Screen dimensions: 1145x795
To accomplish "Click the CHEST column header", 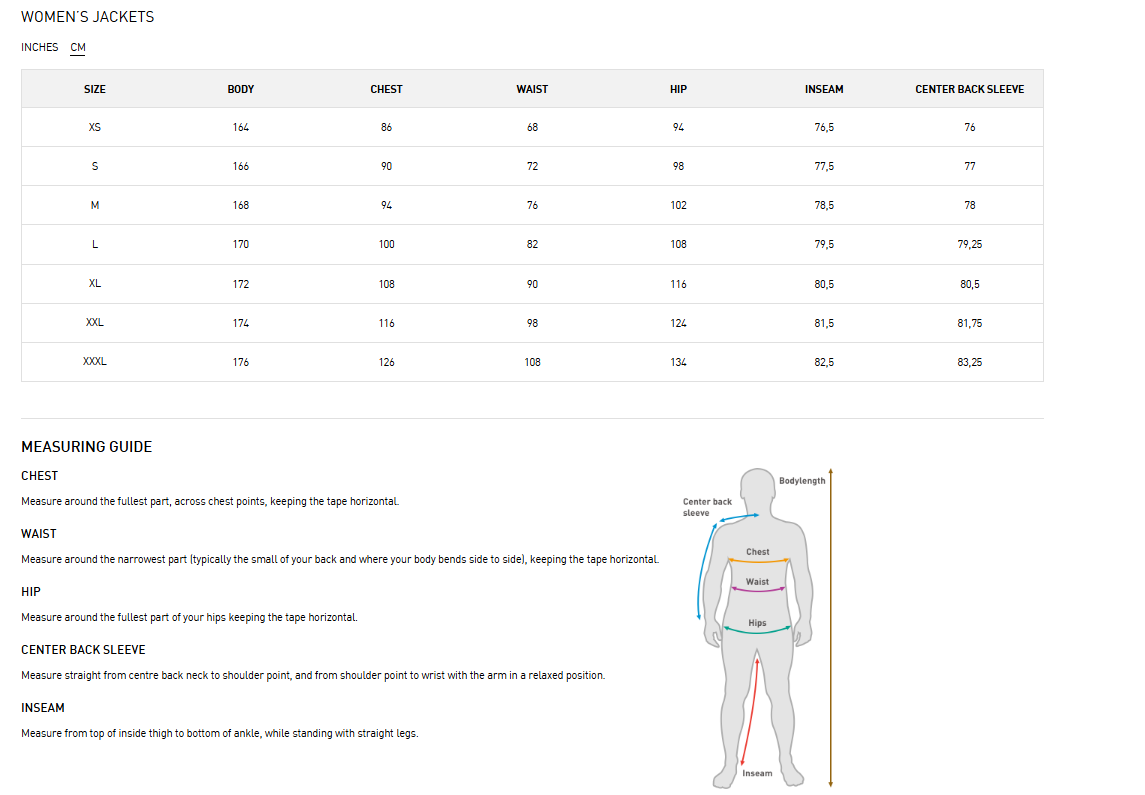I will point(386,89).
